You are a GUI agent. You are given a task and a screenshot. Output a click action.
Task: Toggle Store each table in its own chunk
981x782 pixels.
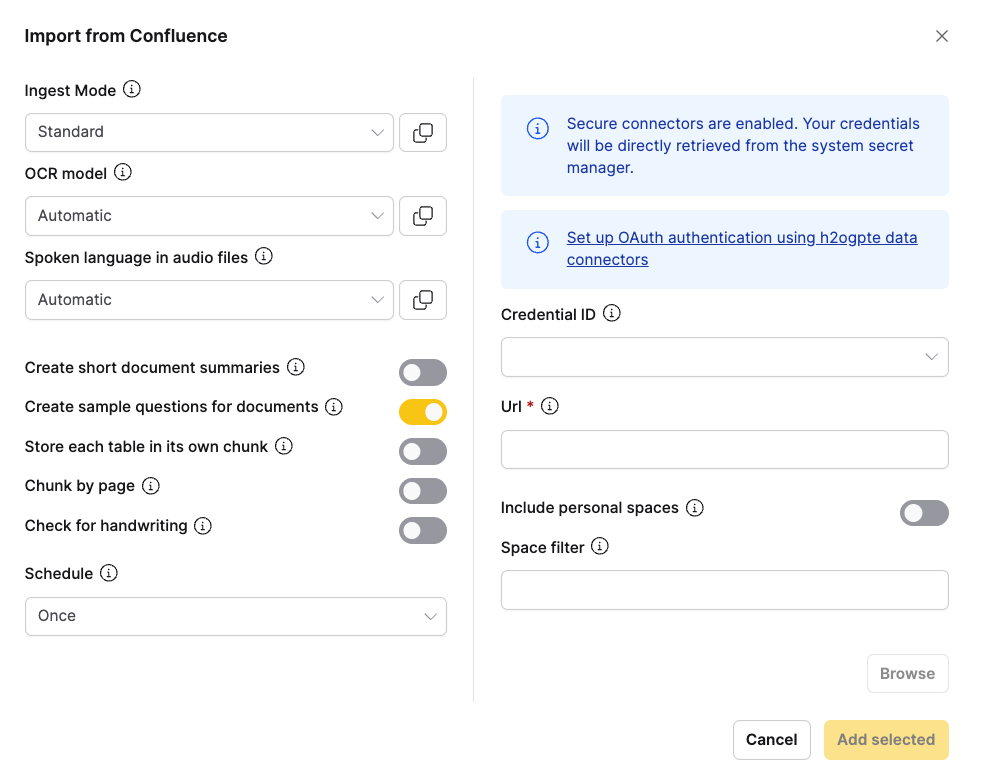(x=422, y=452)
